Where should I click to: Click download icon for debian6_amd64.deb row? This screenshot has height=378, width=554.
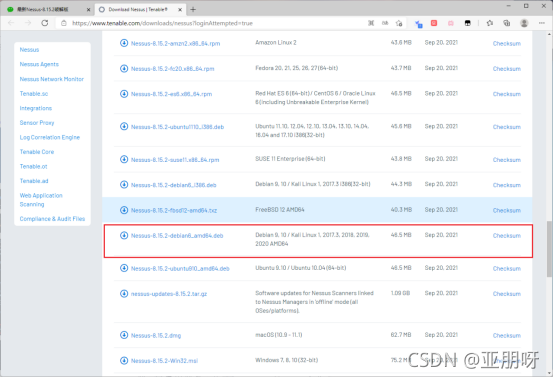124,235
